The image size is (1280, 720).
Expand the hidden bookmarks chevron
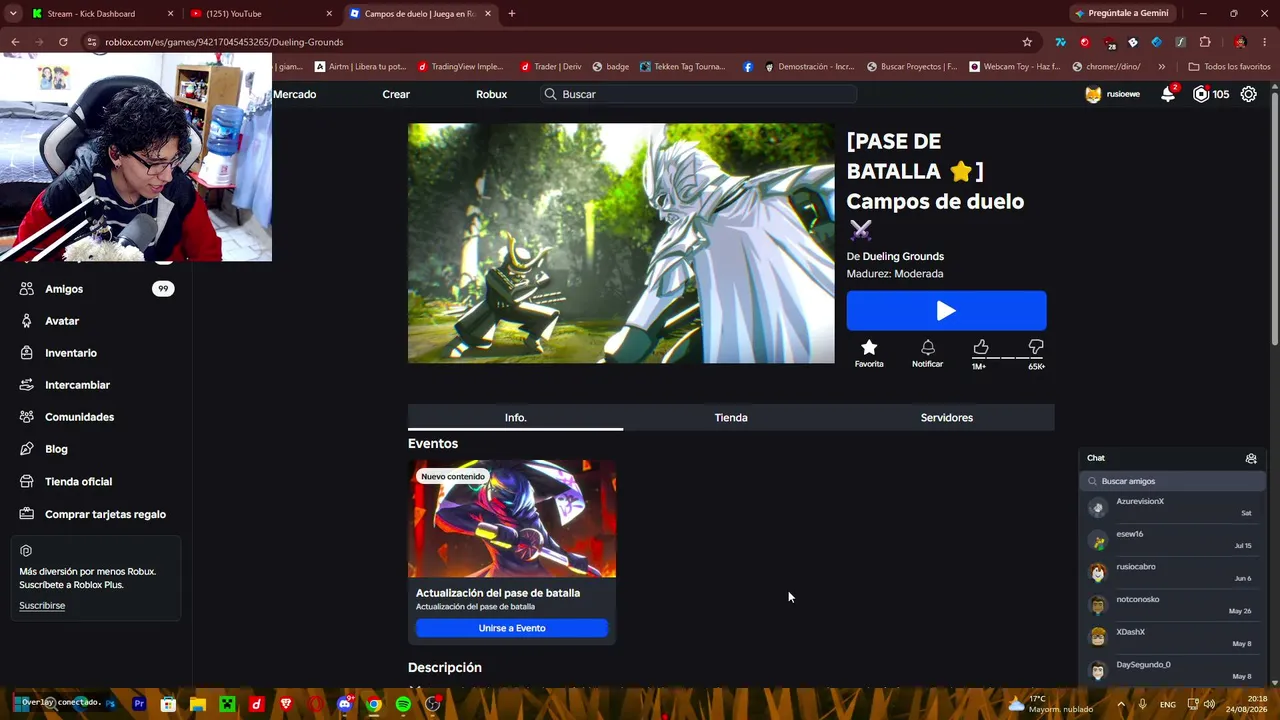1161,67
